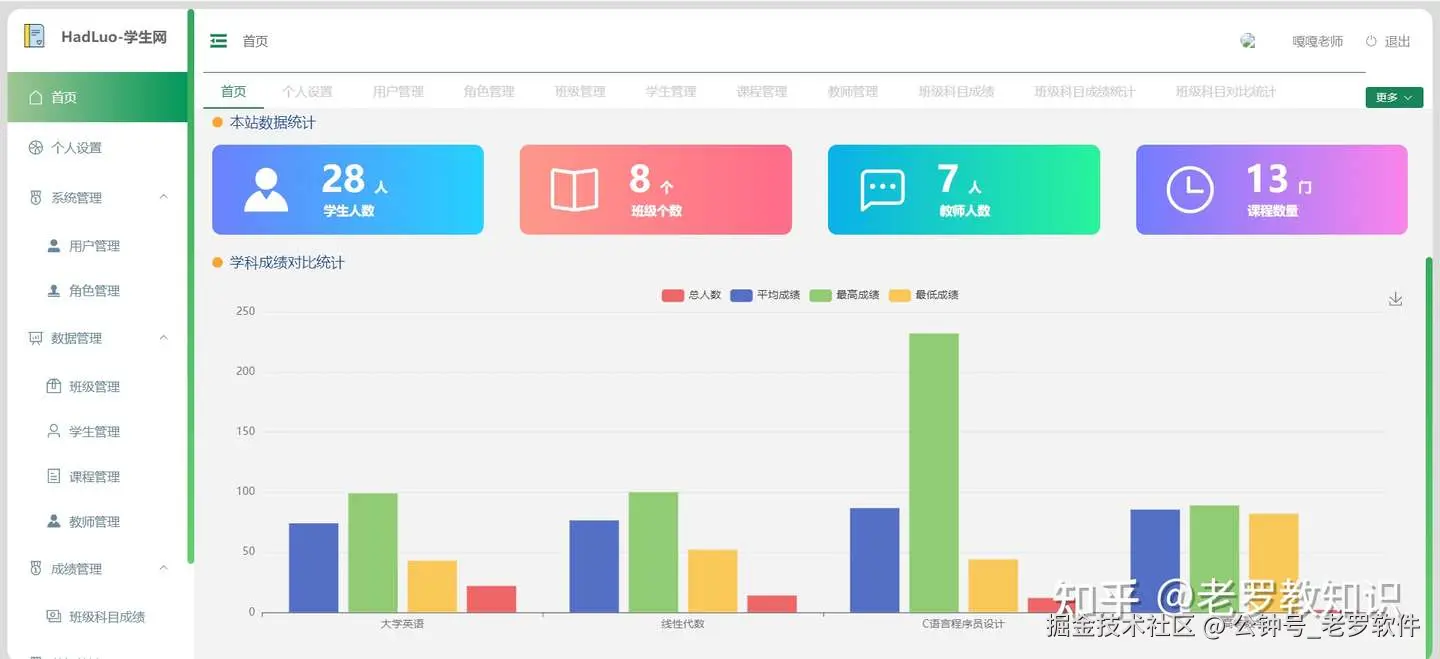Toggle 总人数 series in chart legend
1440x659 pixels.
pos(691,295)
